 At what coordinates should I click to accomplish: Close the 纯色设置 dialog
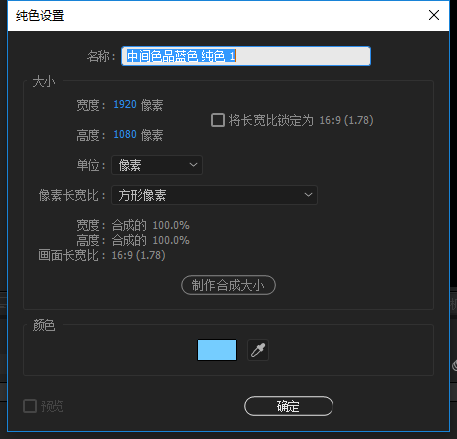[434, 15]
